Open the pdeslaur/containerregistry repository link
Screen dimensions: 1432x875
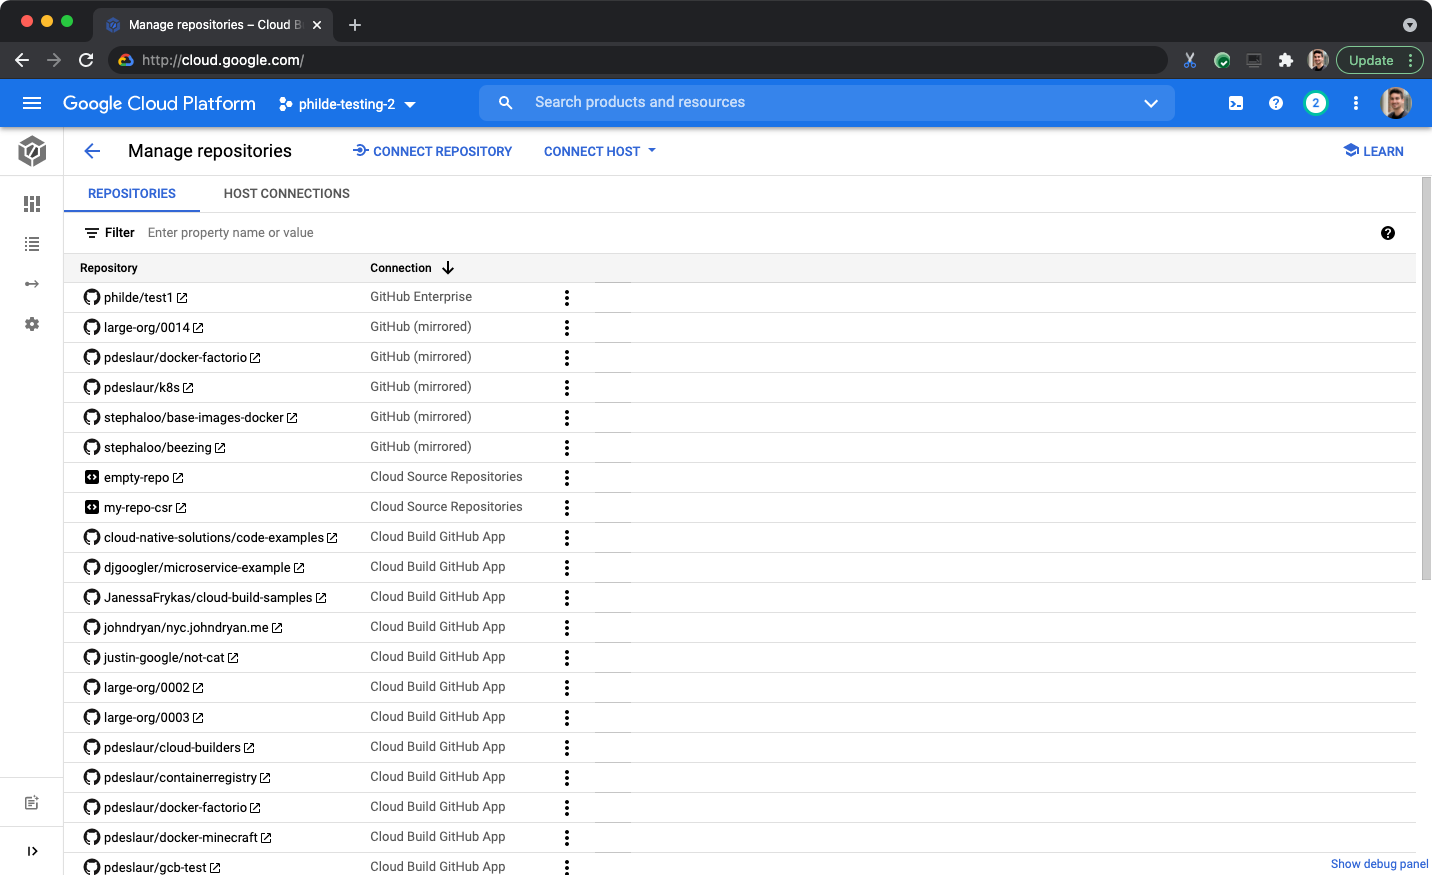point(180,778)
